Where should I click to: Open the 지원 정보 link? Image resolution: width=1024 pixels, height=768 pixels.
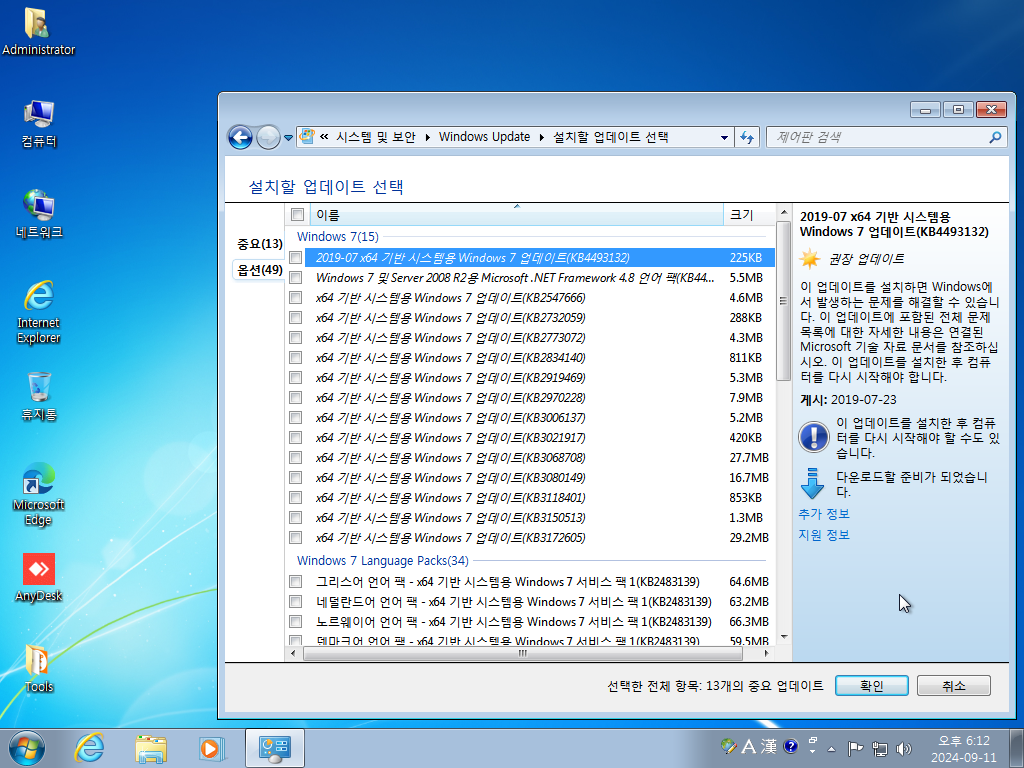point(824,535)
